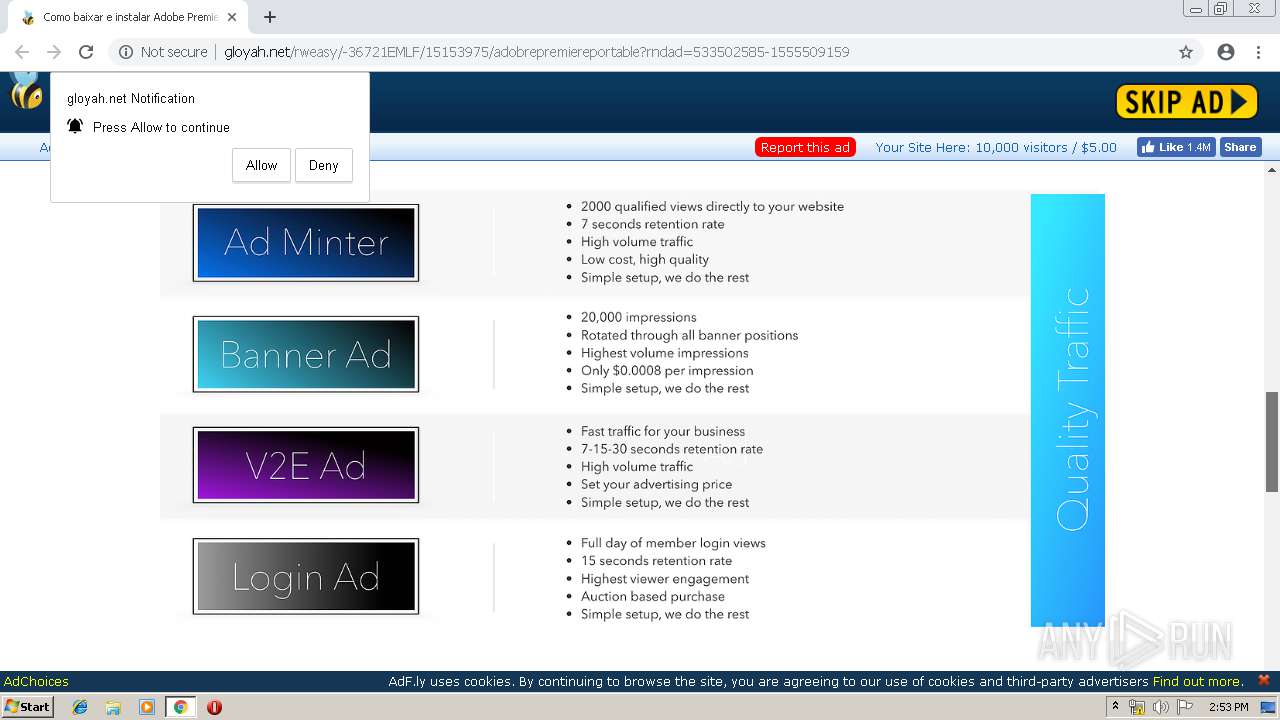The width and height of the screenshot is (1280, 720).
Task: Dismiss the cookie notice with X
Action: [1264, 680]
